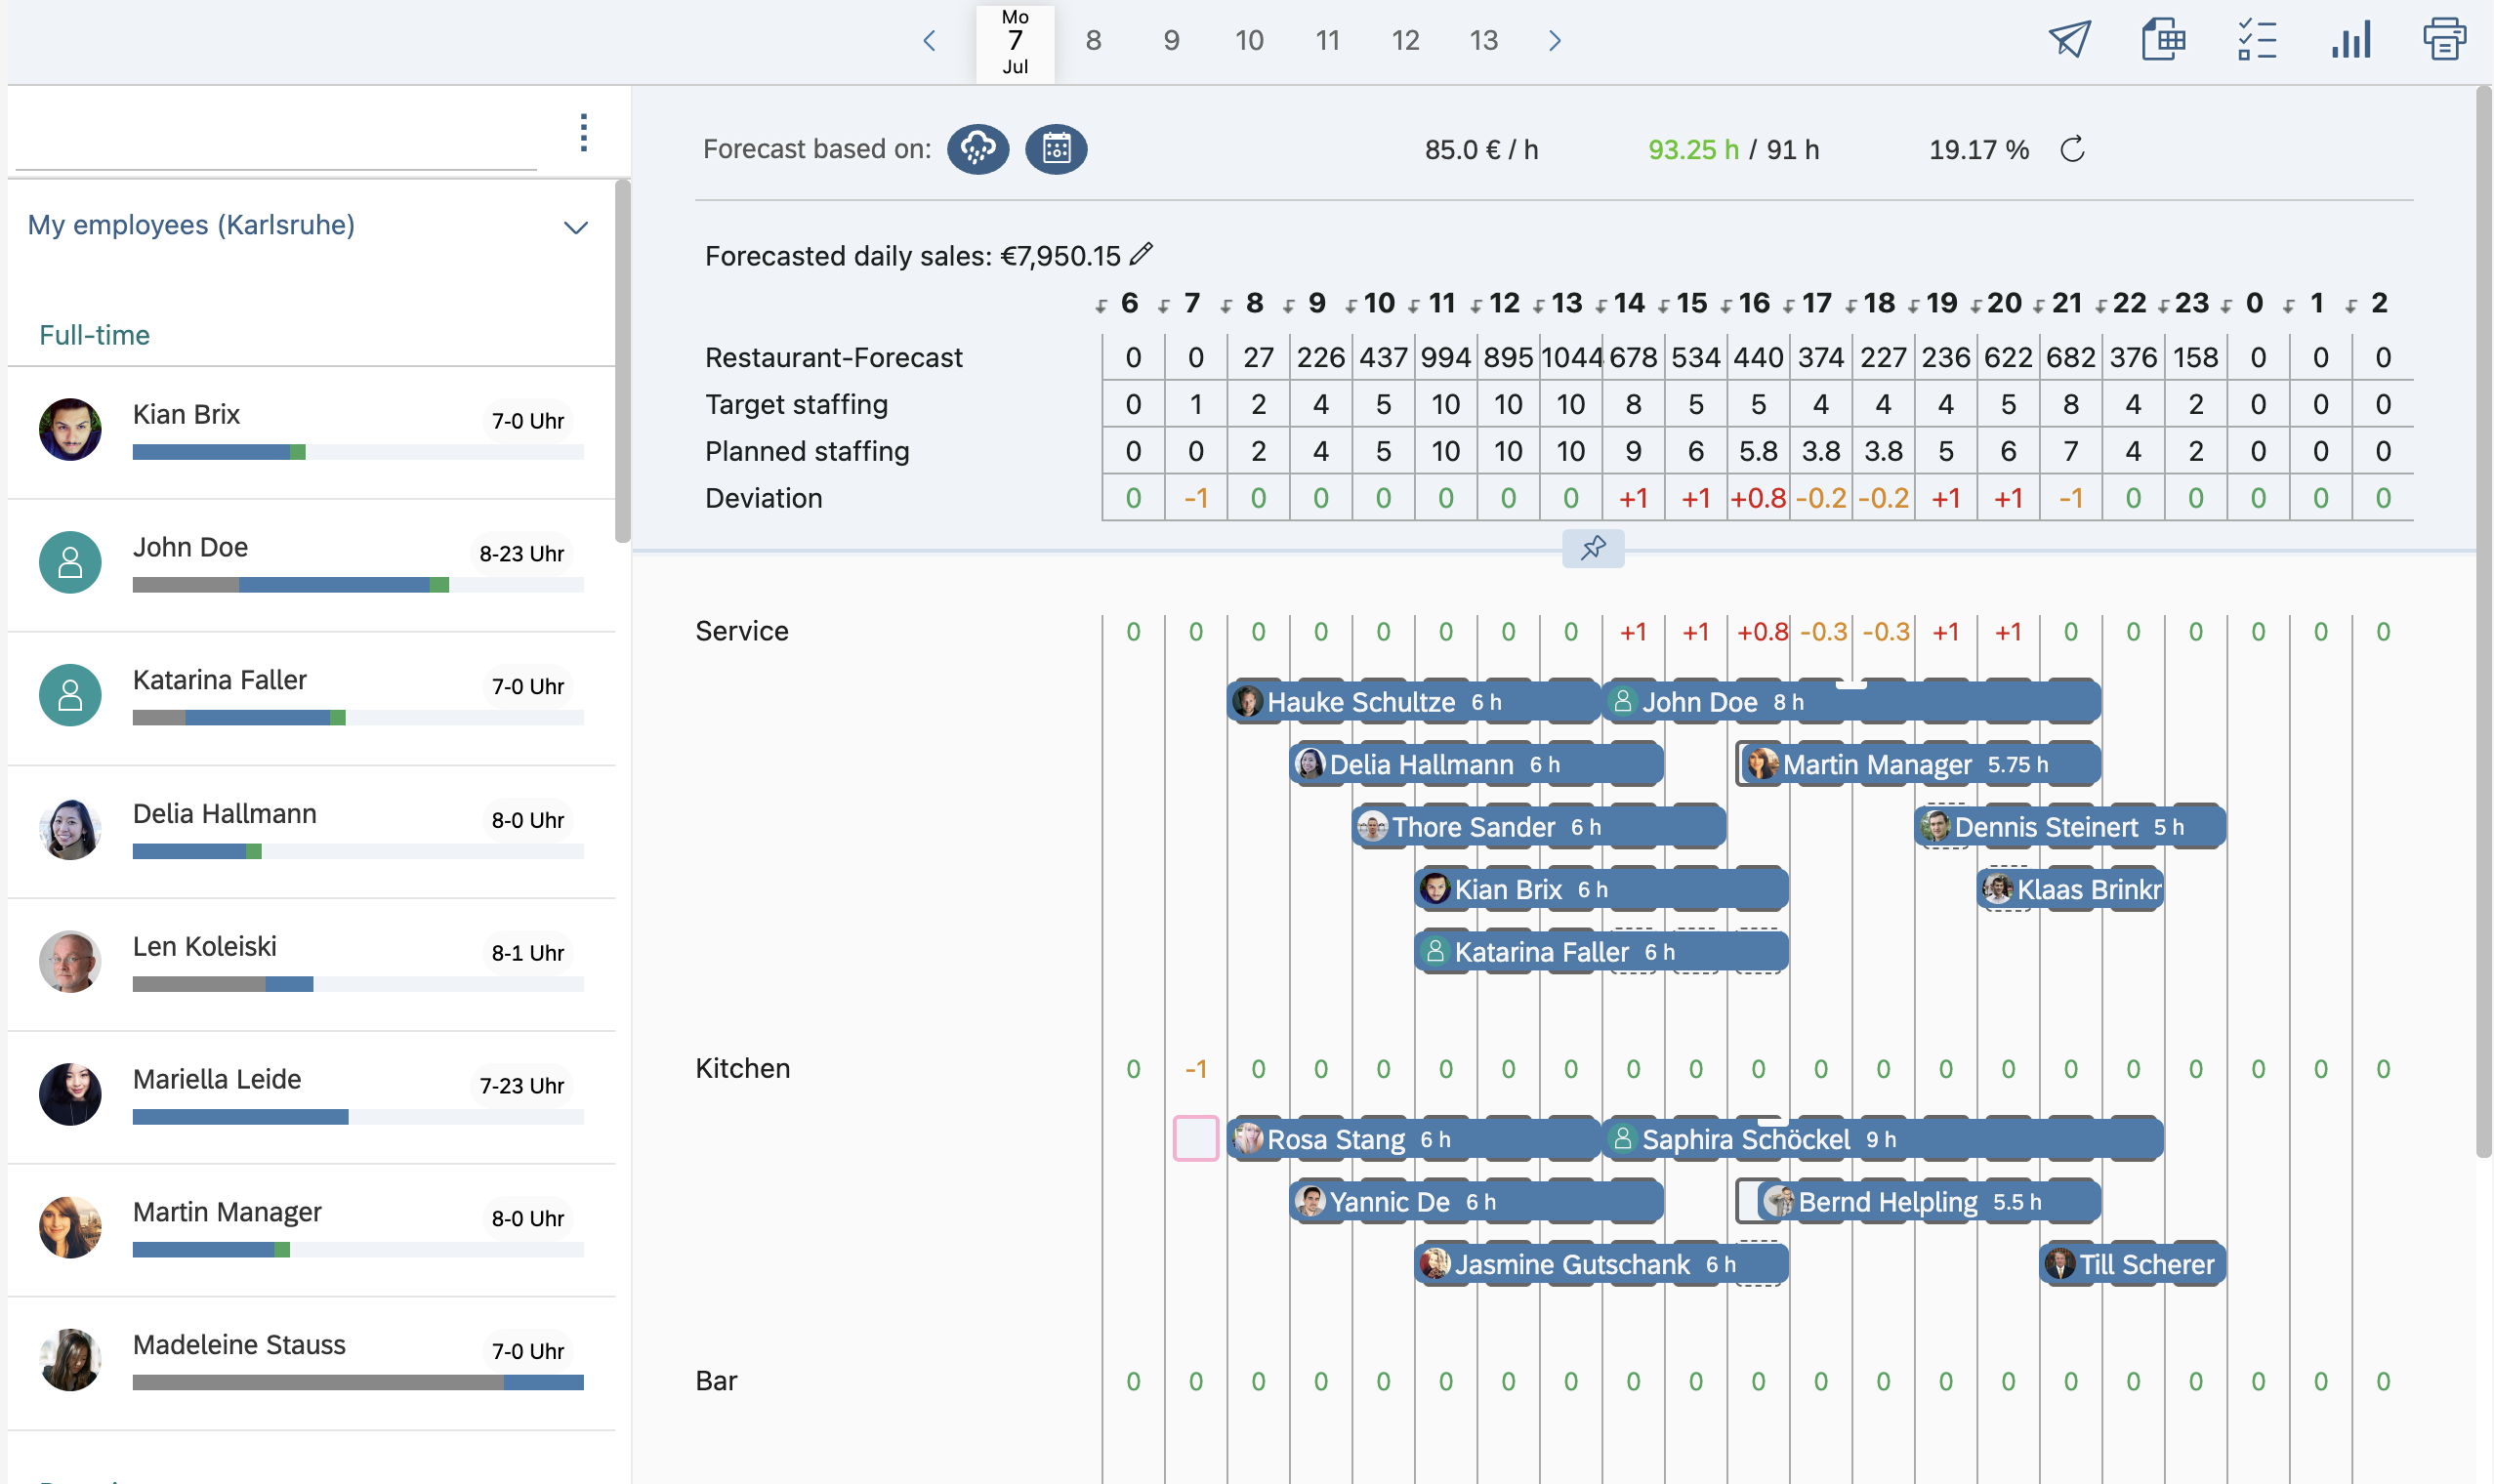Refresh the forecast percentage with reload icon
Viewport: 2494px width, 1484px height.
(2072, 149)
